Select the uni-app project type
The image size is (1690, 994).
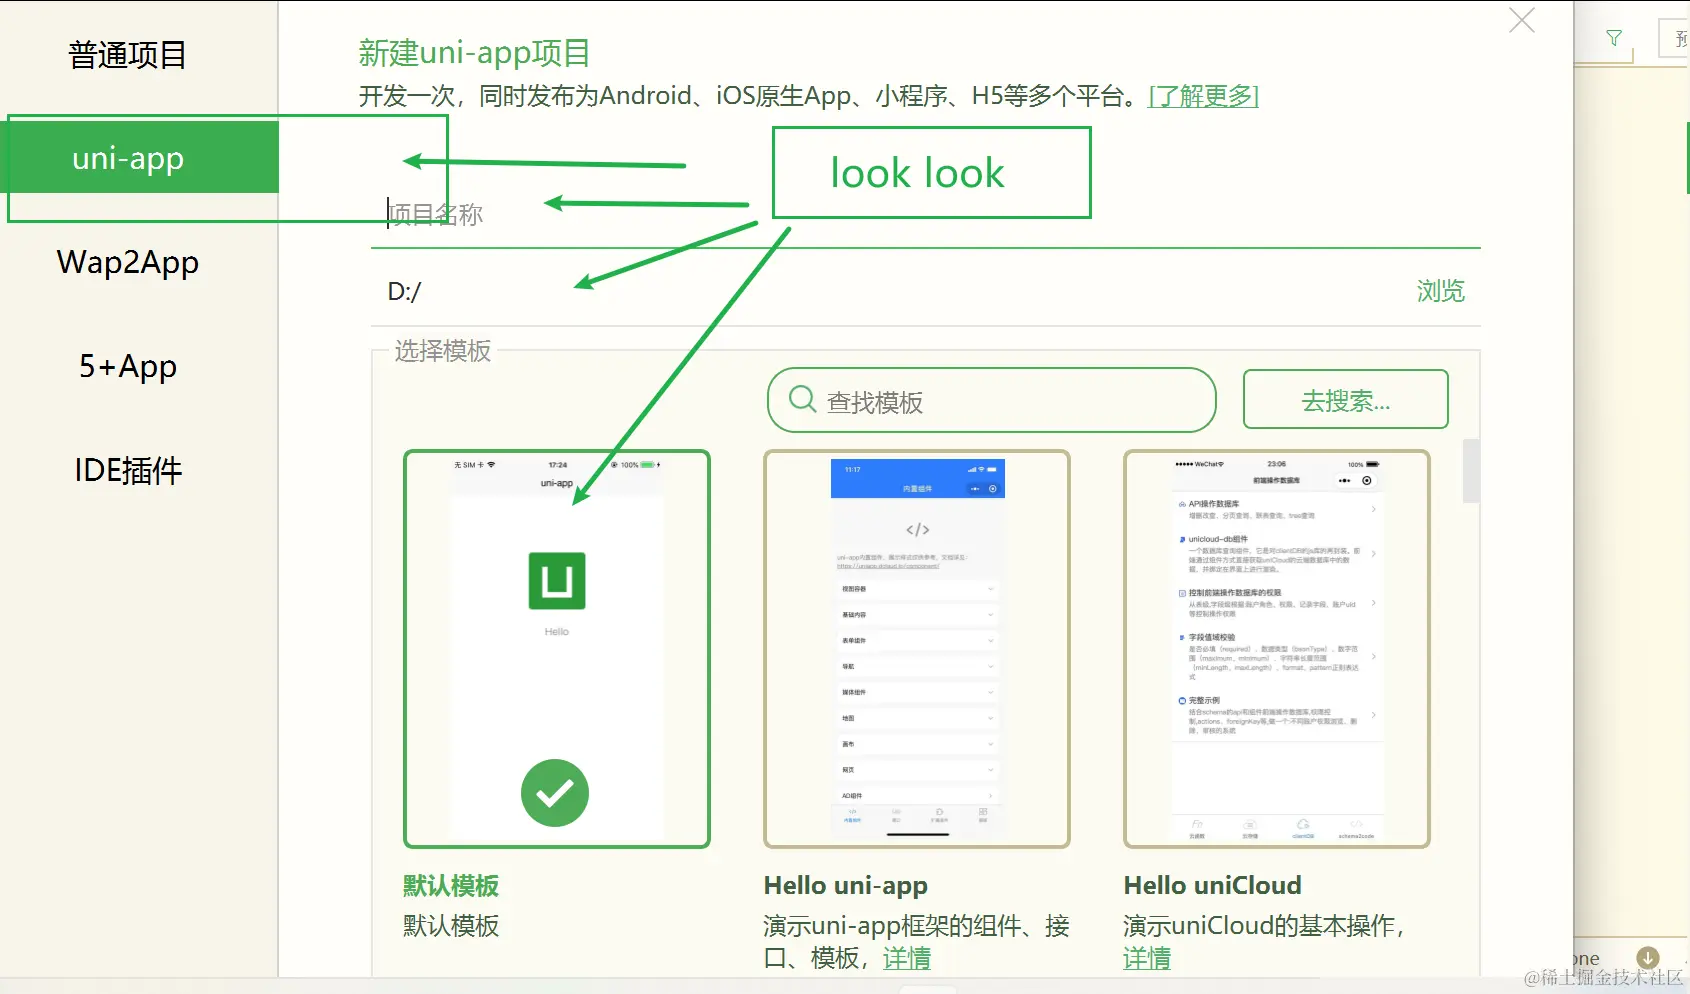tap(127, 157)
